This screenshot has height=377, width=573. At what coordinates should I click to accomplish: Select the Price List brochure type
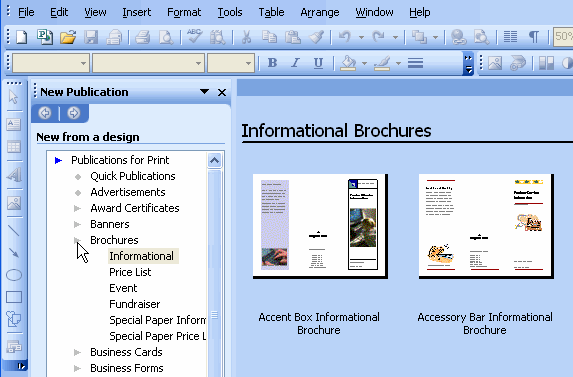click(x=130, y=272)
